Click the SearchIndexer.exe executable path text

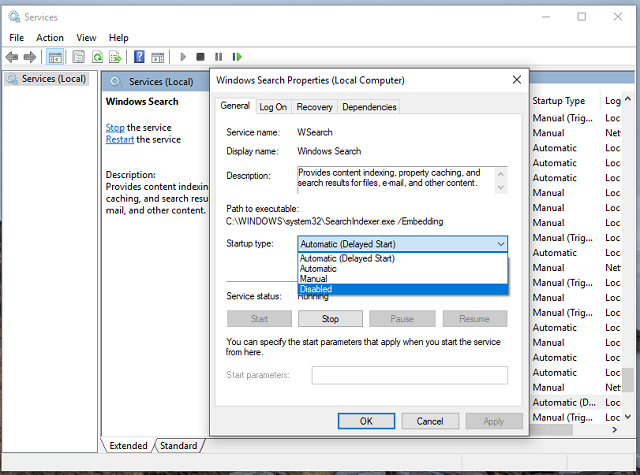coord(334,222)
